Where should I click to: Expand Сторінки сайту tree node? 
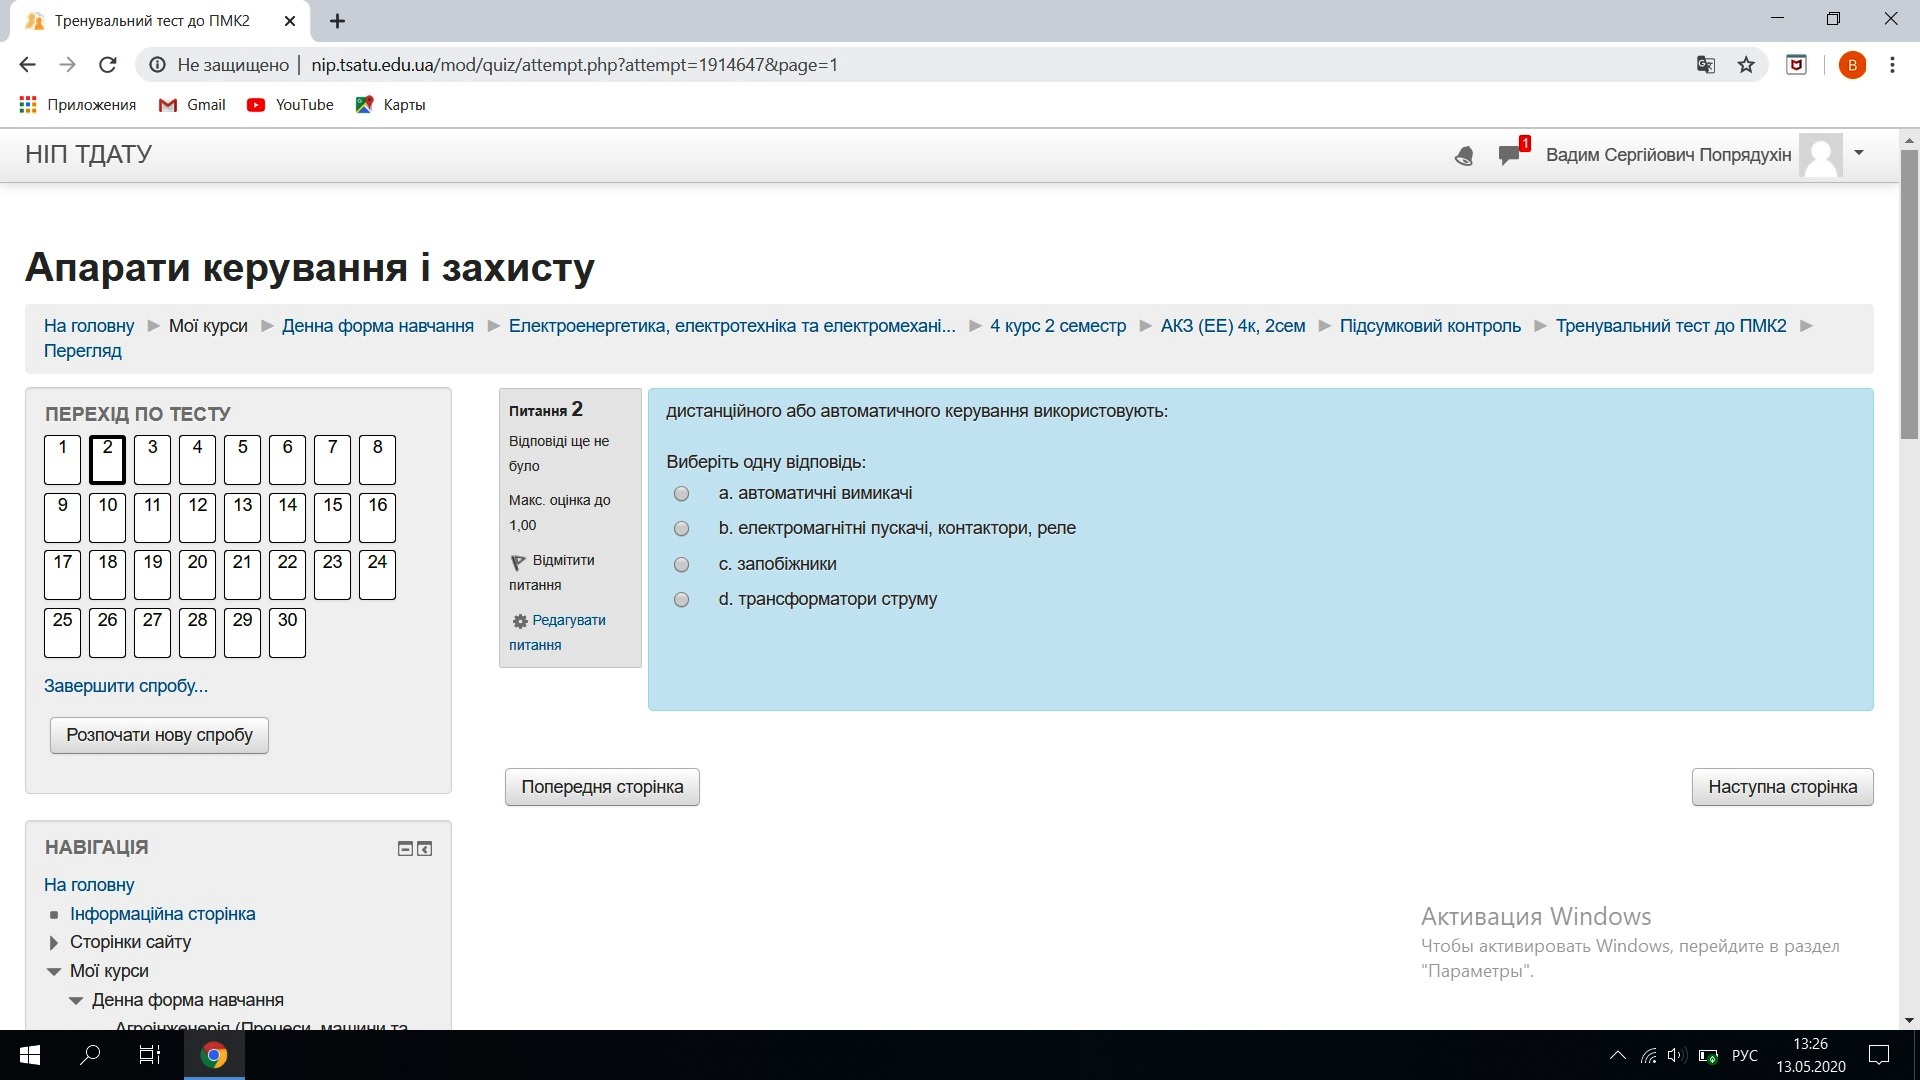(54, 942)
